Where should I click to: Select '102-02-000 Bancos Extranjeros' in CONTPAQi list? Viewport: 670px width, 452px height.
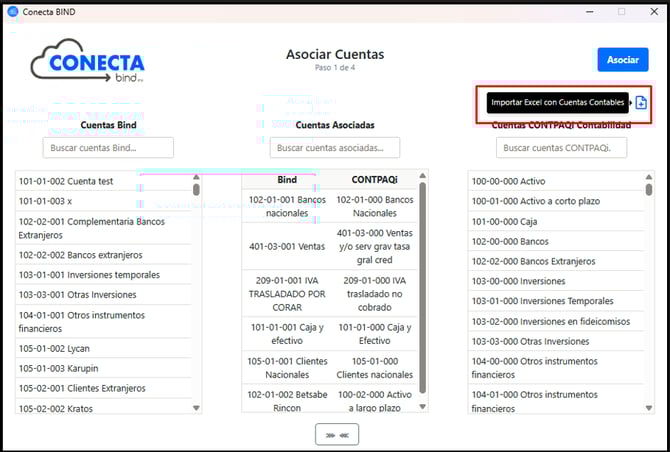(x=556, y=261)
